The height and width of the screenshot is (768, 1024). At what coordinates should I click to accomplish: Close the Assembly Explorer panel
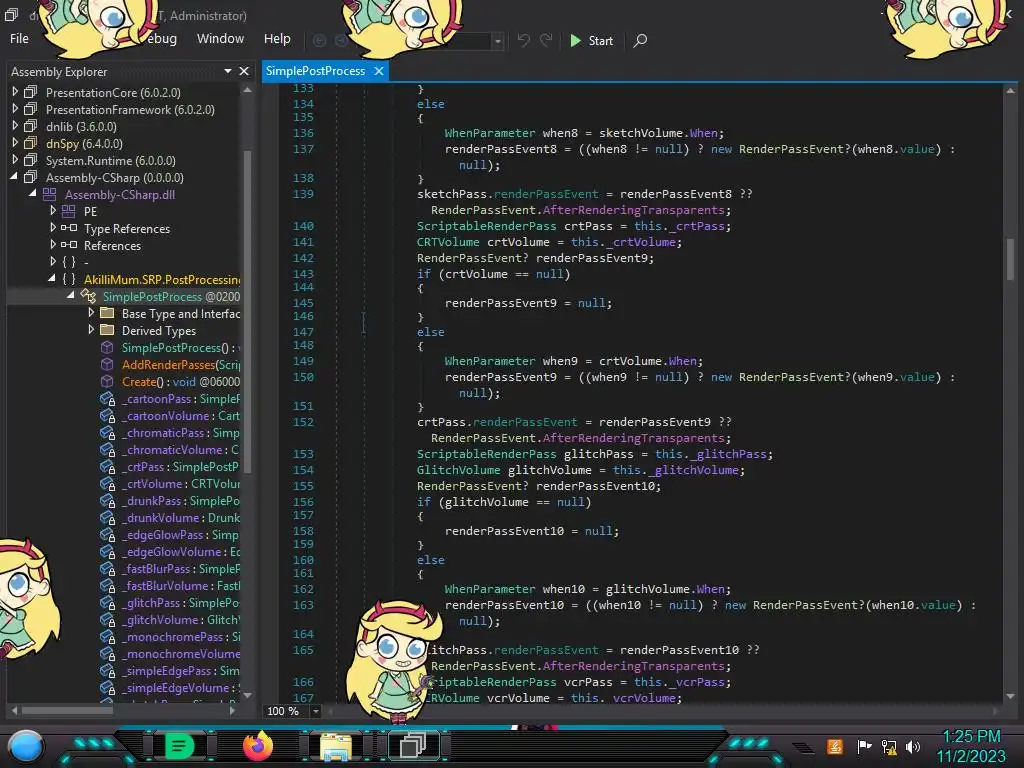click(244, 71)
